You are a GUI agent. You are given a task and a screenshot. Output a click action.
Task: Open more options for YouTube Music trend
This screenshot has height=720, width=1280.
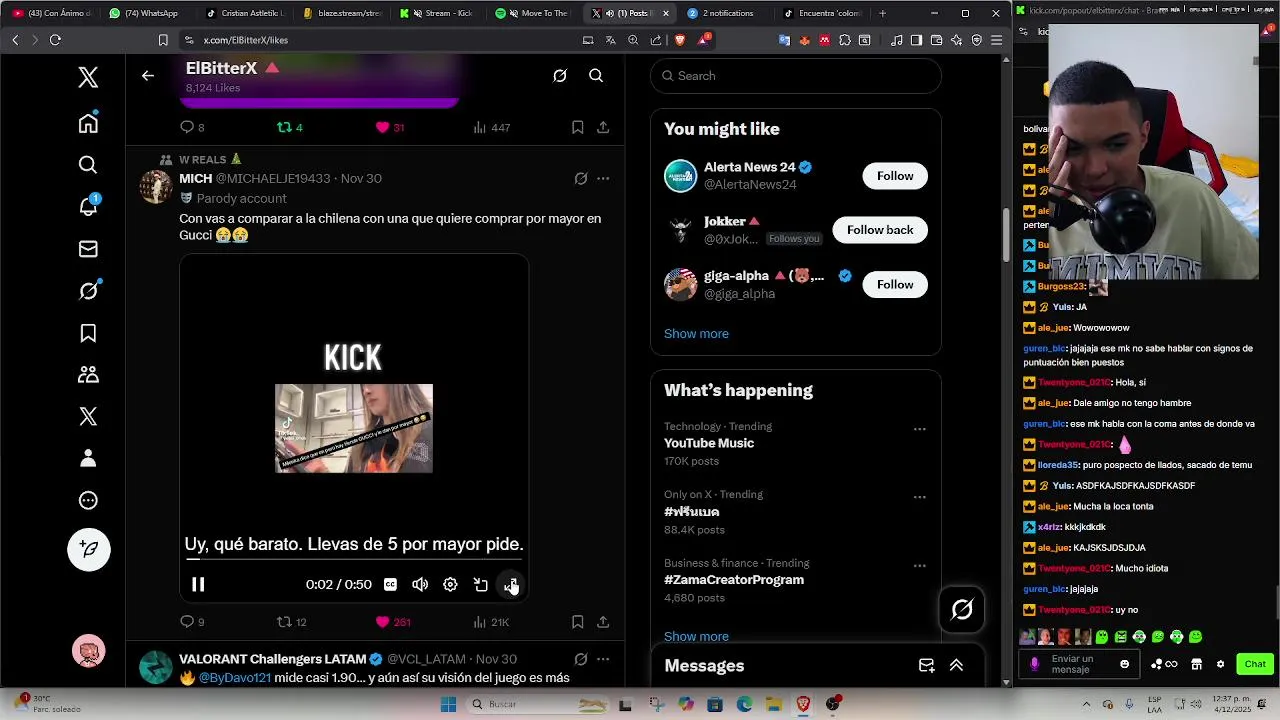click(919, 429)
